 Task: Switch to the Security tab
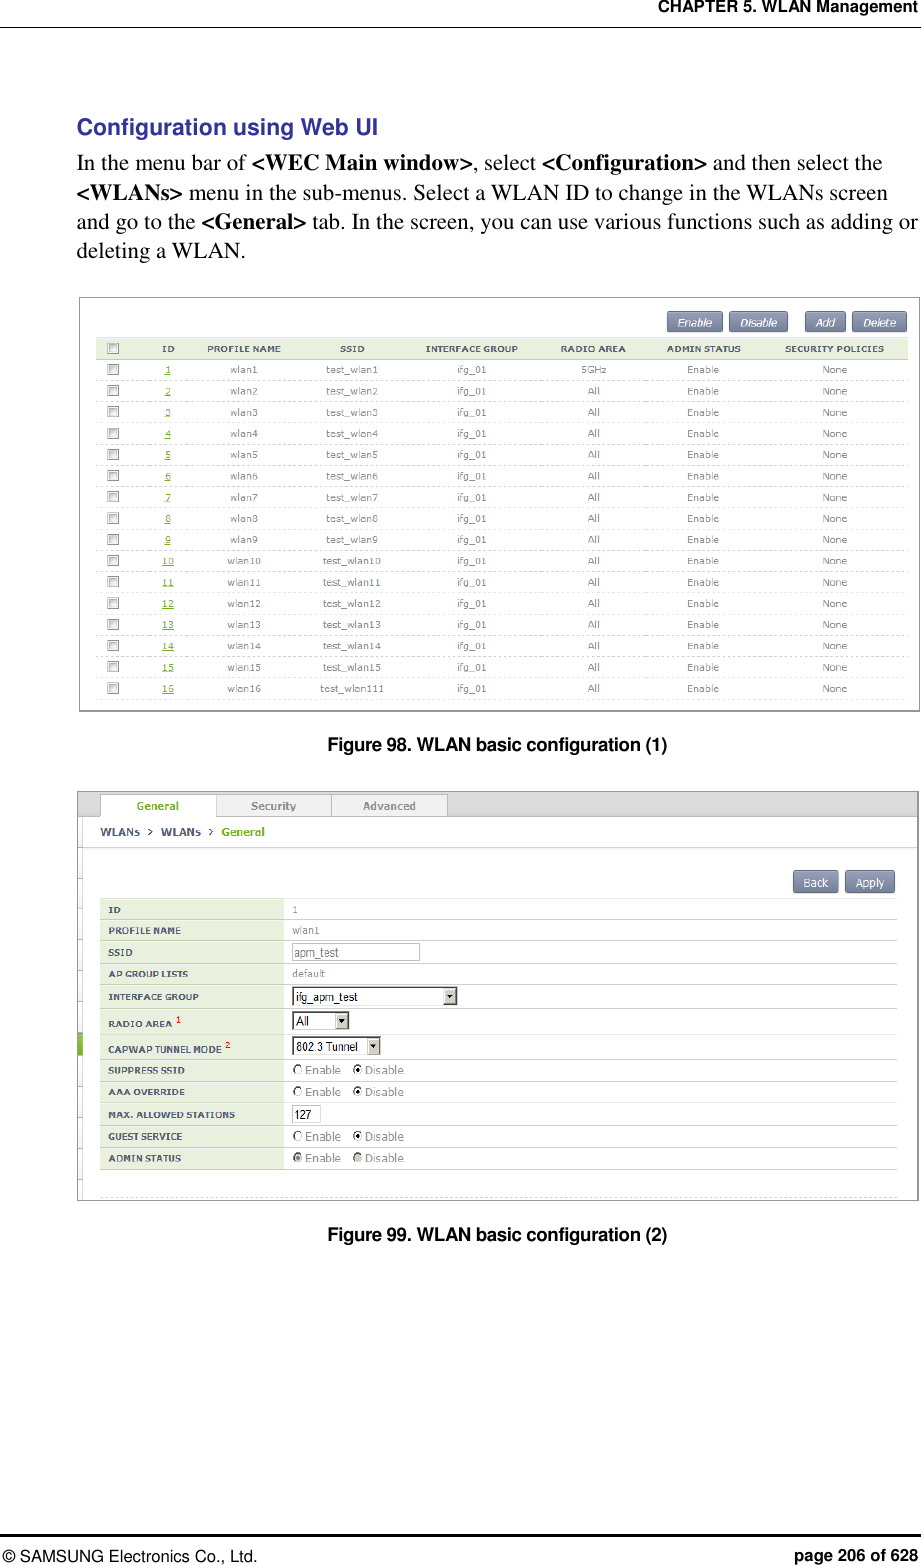[273, 806]
